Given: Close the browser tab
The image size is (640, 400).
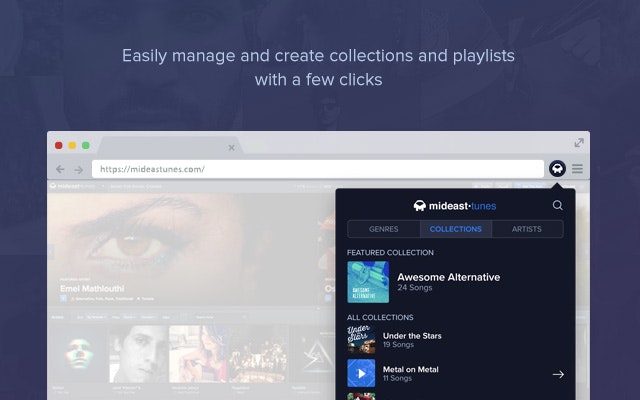Looking at the screenshot, I should tap(231, 148).
